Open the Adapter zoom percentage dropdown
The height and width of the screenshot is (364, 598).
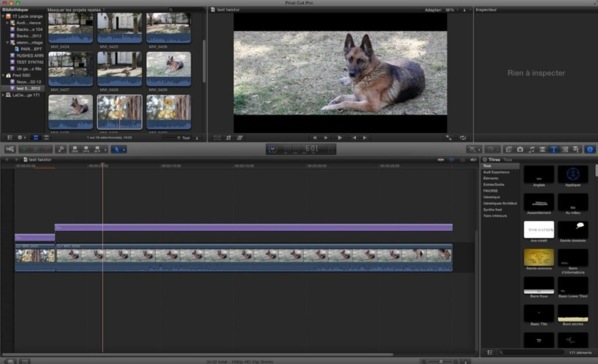pyautogui.click(x=441, y=10)
